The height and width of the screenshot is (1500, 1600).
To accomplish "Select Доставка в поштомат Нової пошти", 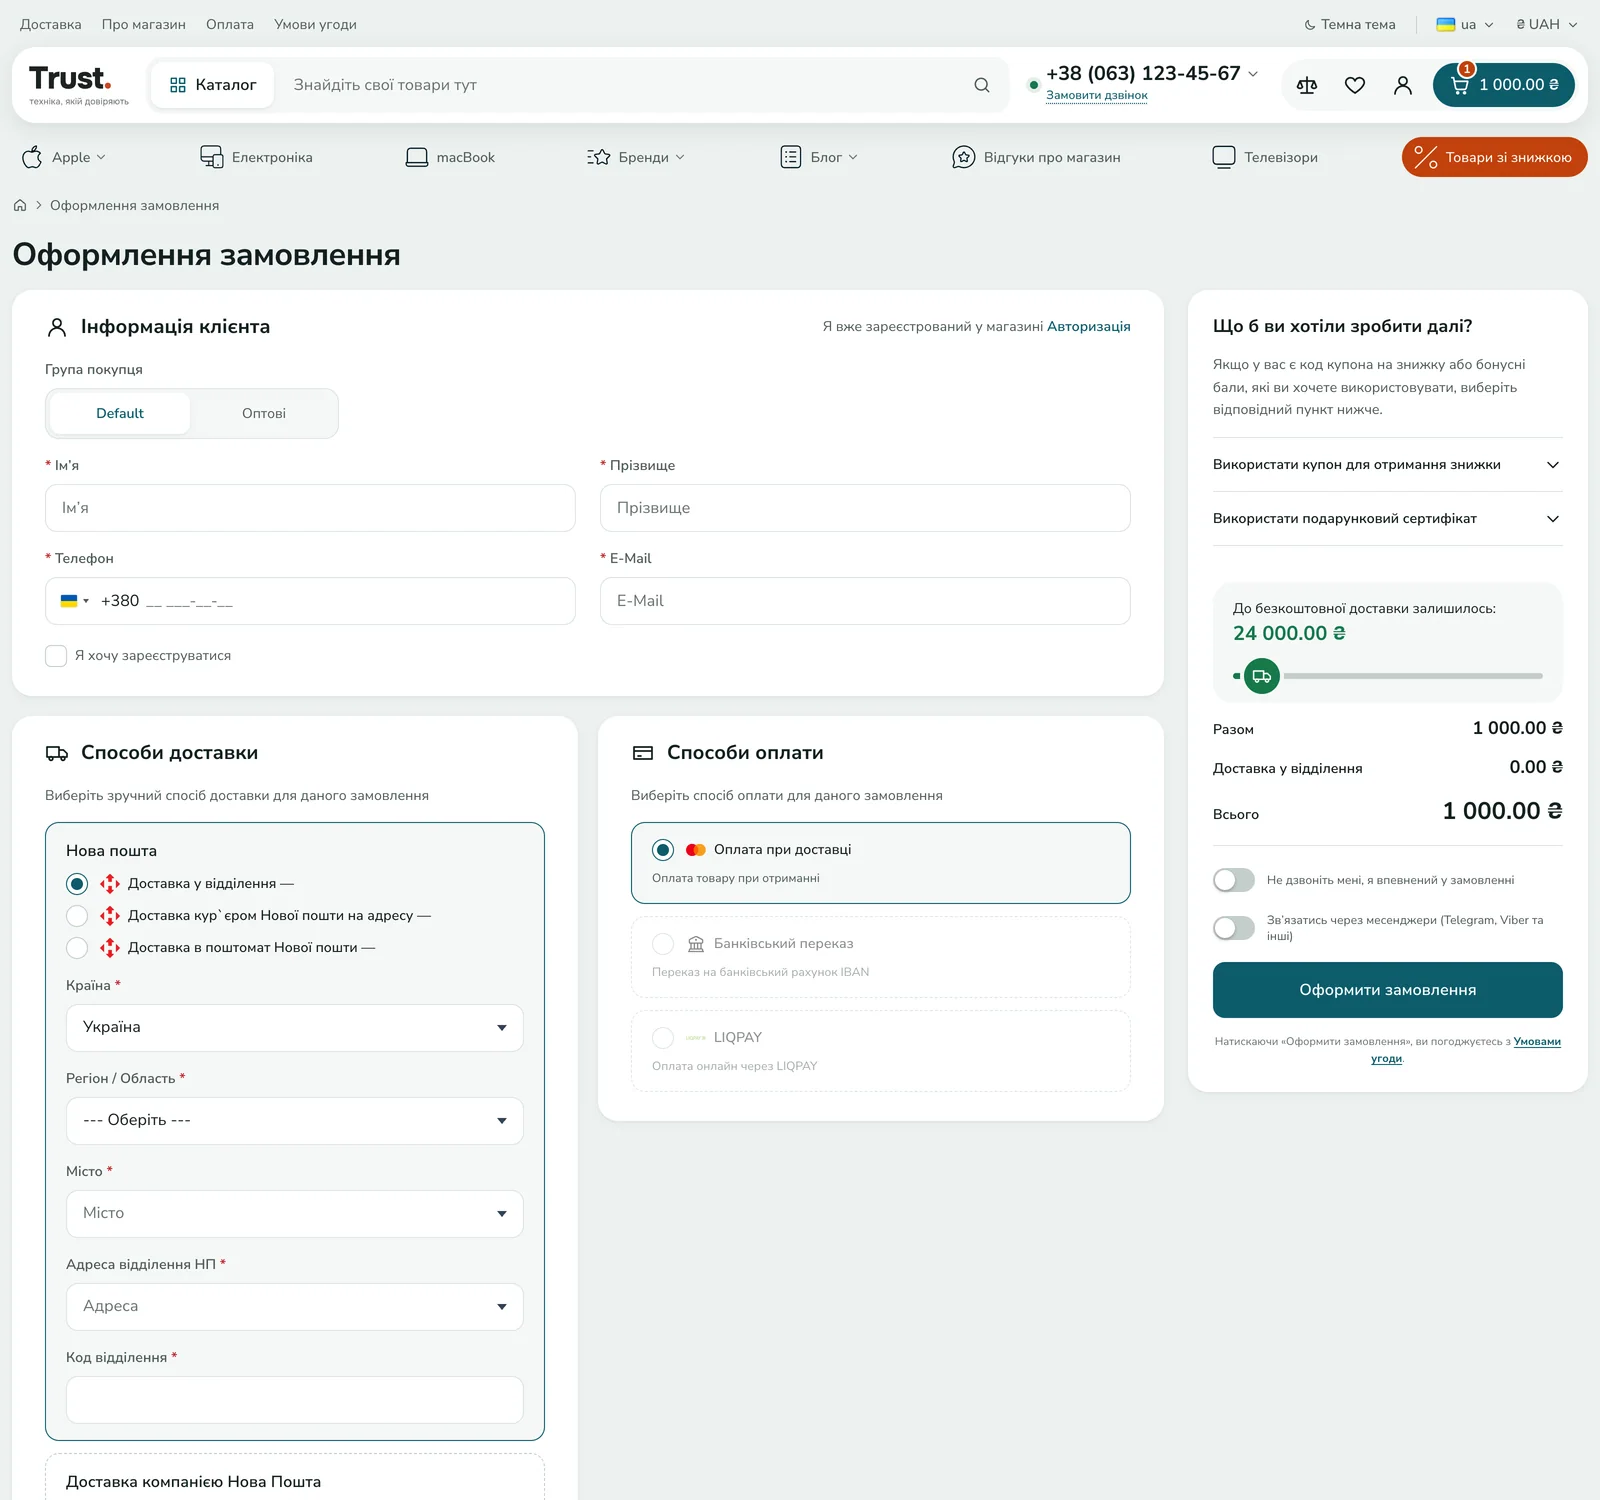I will [x=77, y=948].
